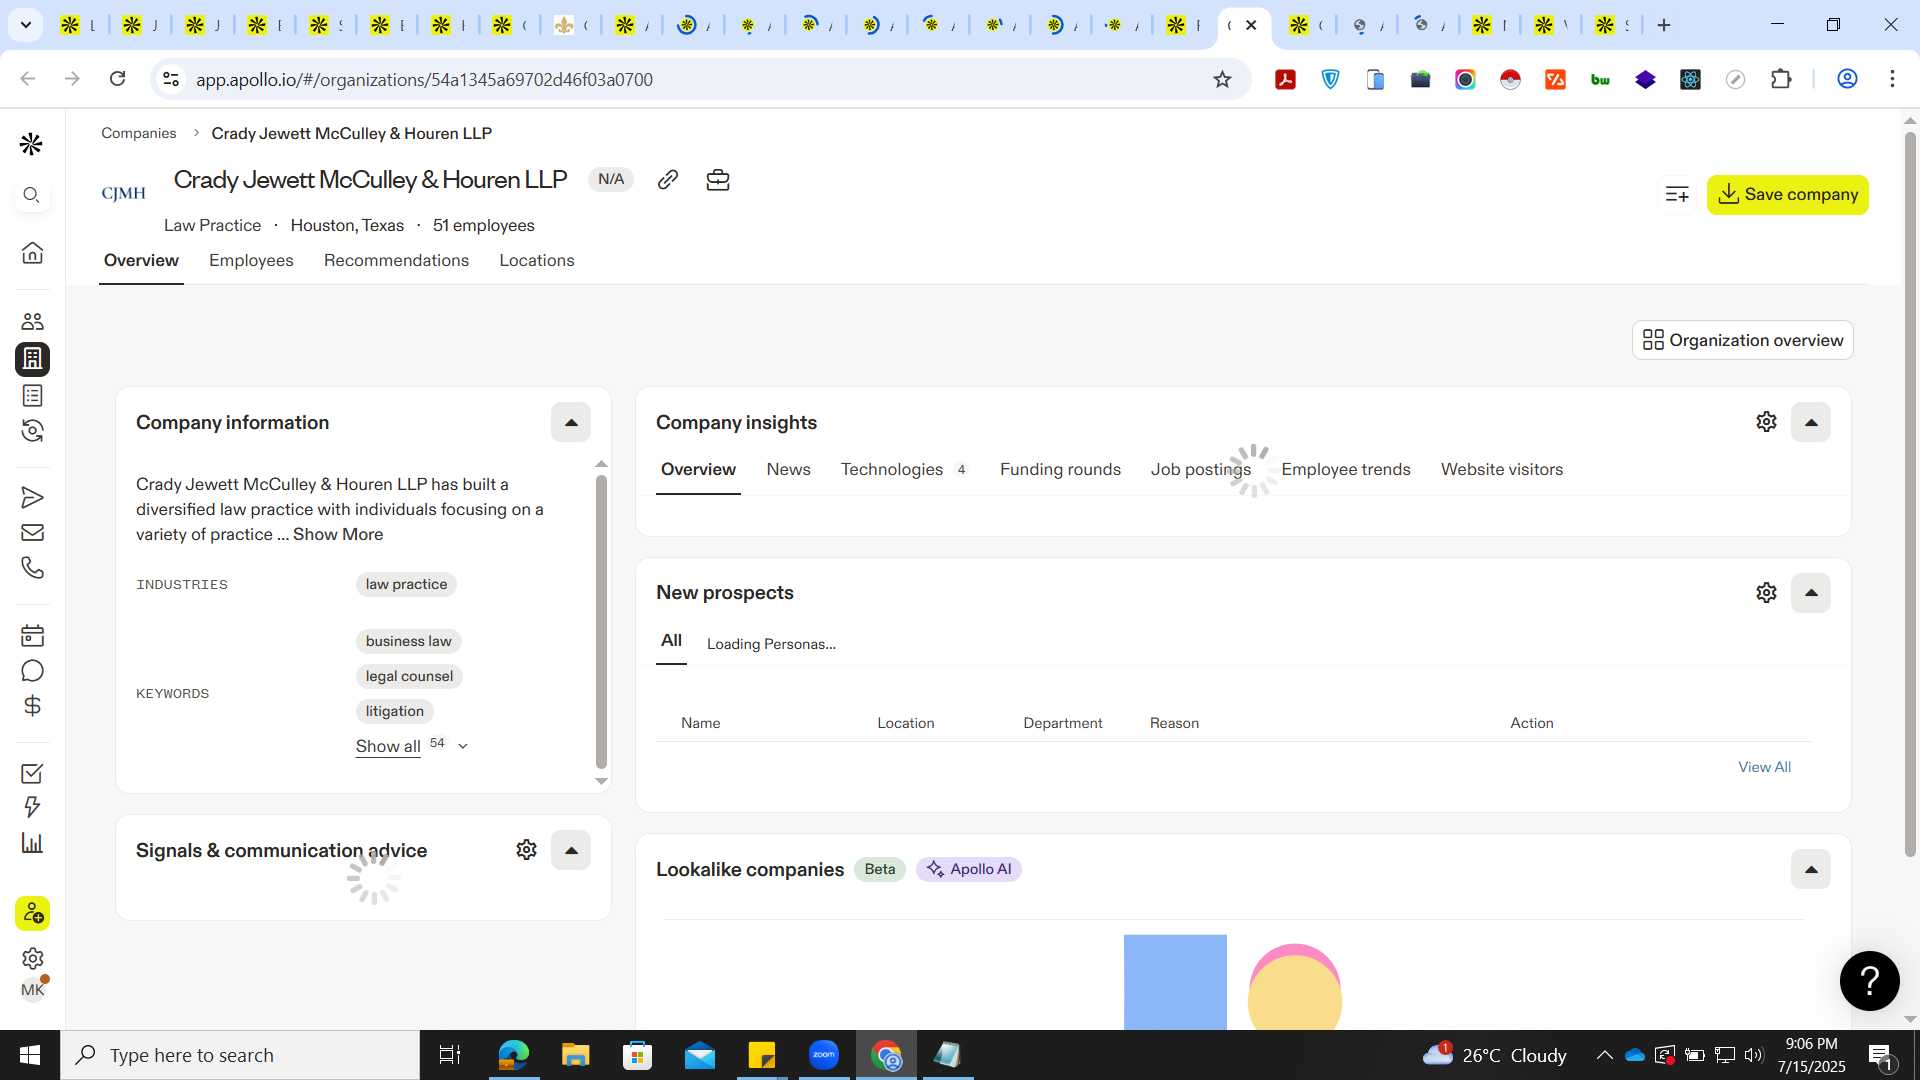Open the browser tab search dropdown
1920x1080 pixels.
(25, 25)
